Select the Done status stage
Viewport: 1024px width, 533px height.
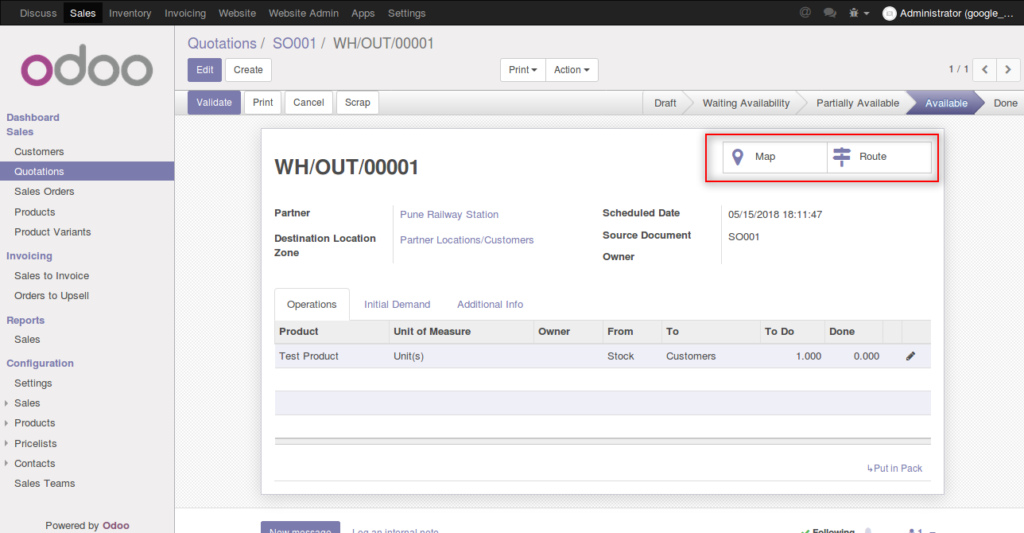pos(1005,103)
